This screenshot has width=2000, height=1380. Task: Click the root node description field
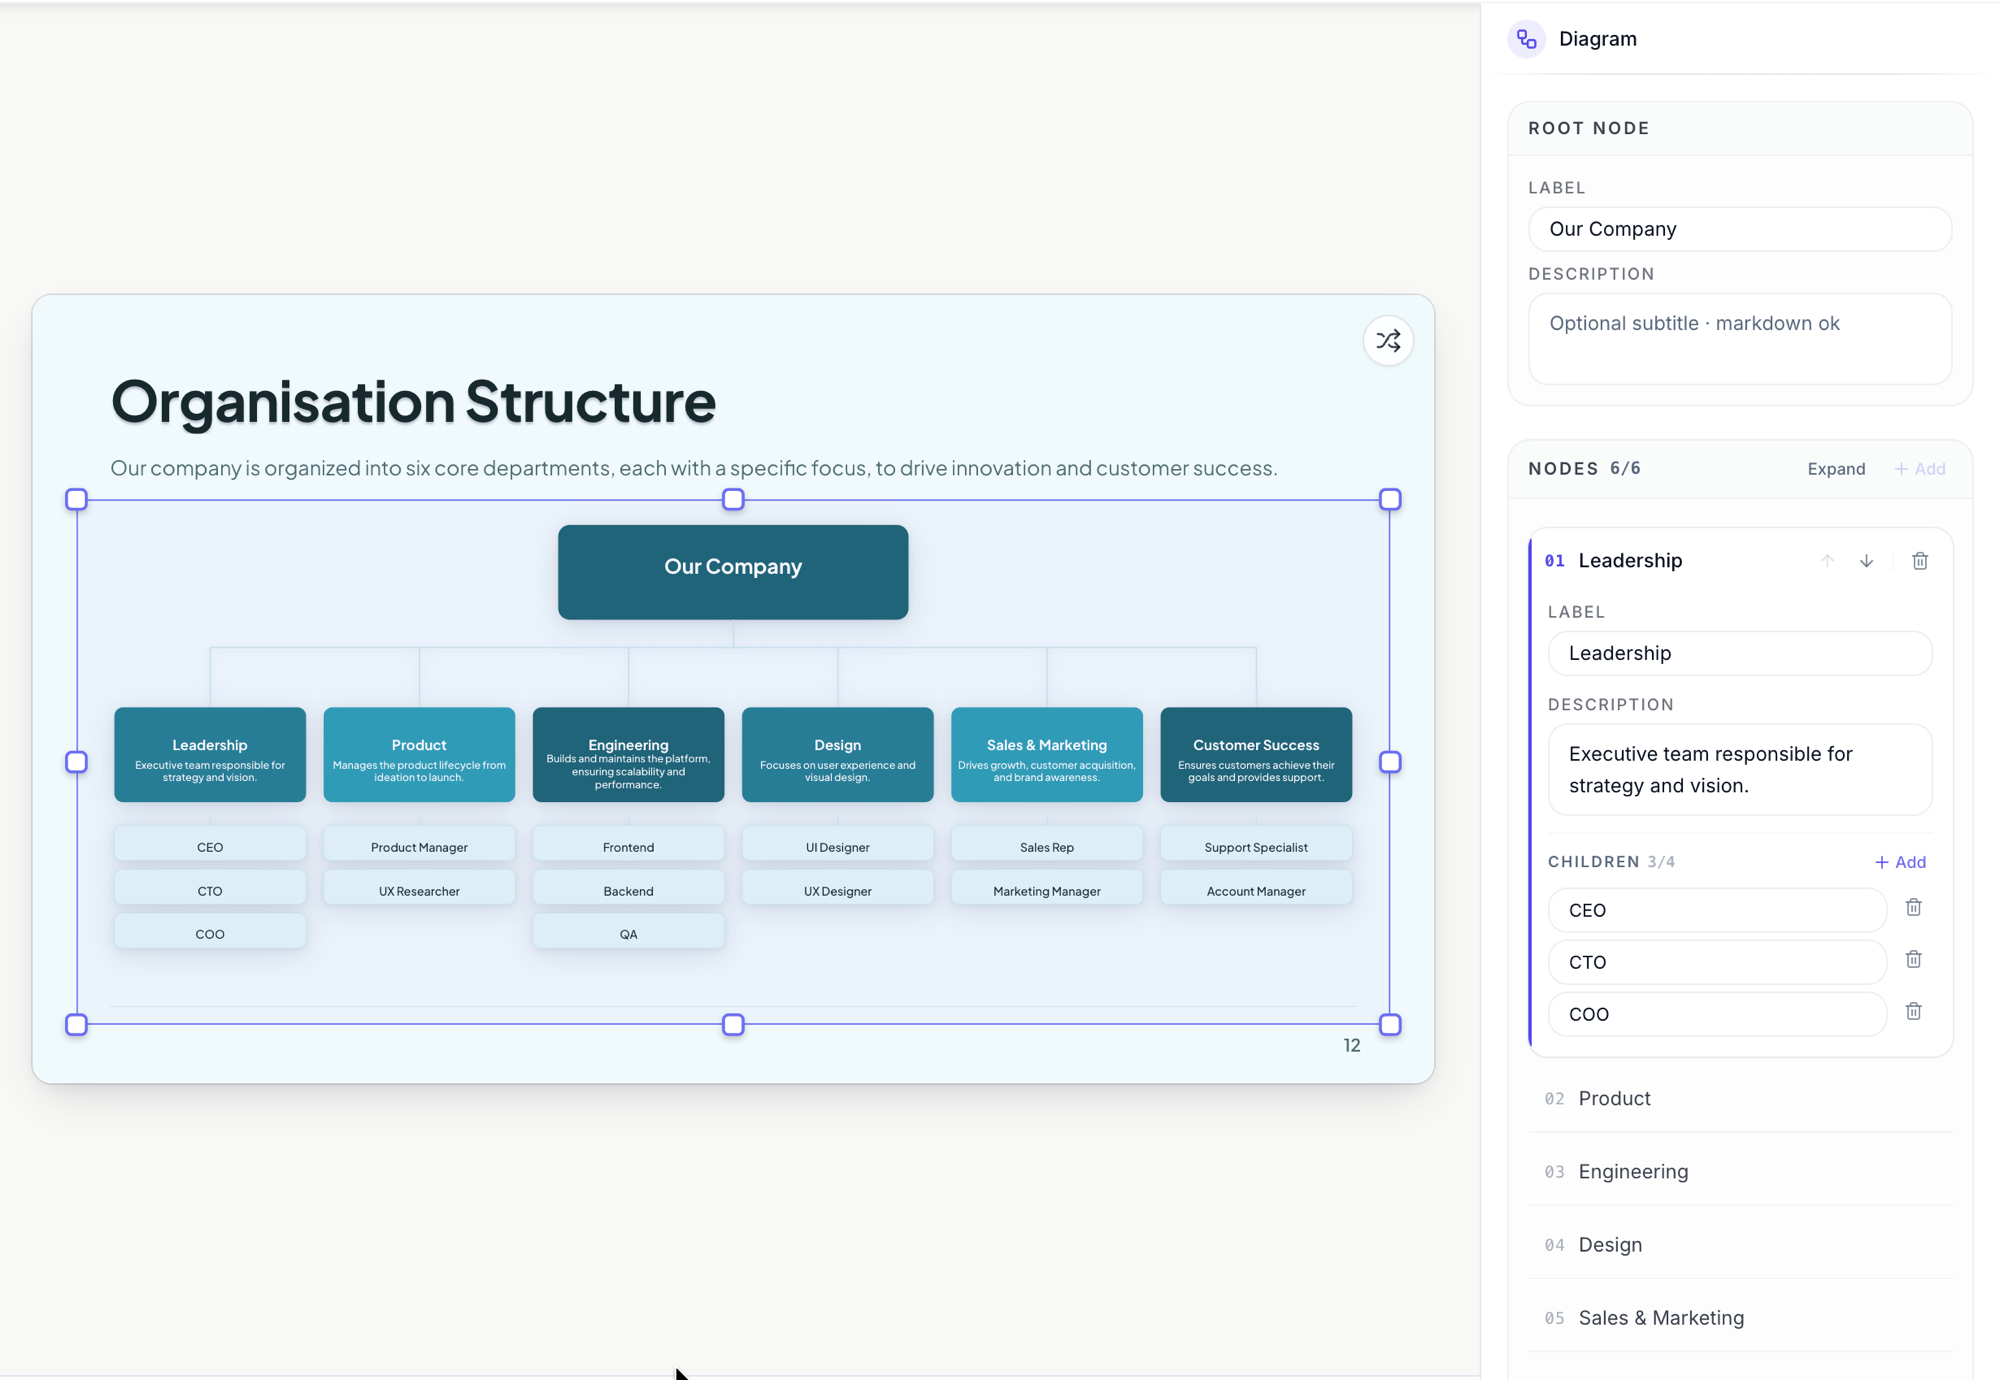(x=1740, y=339)
